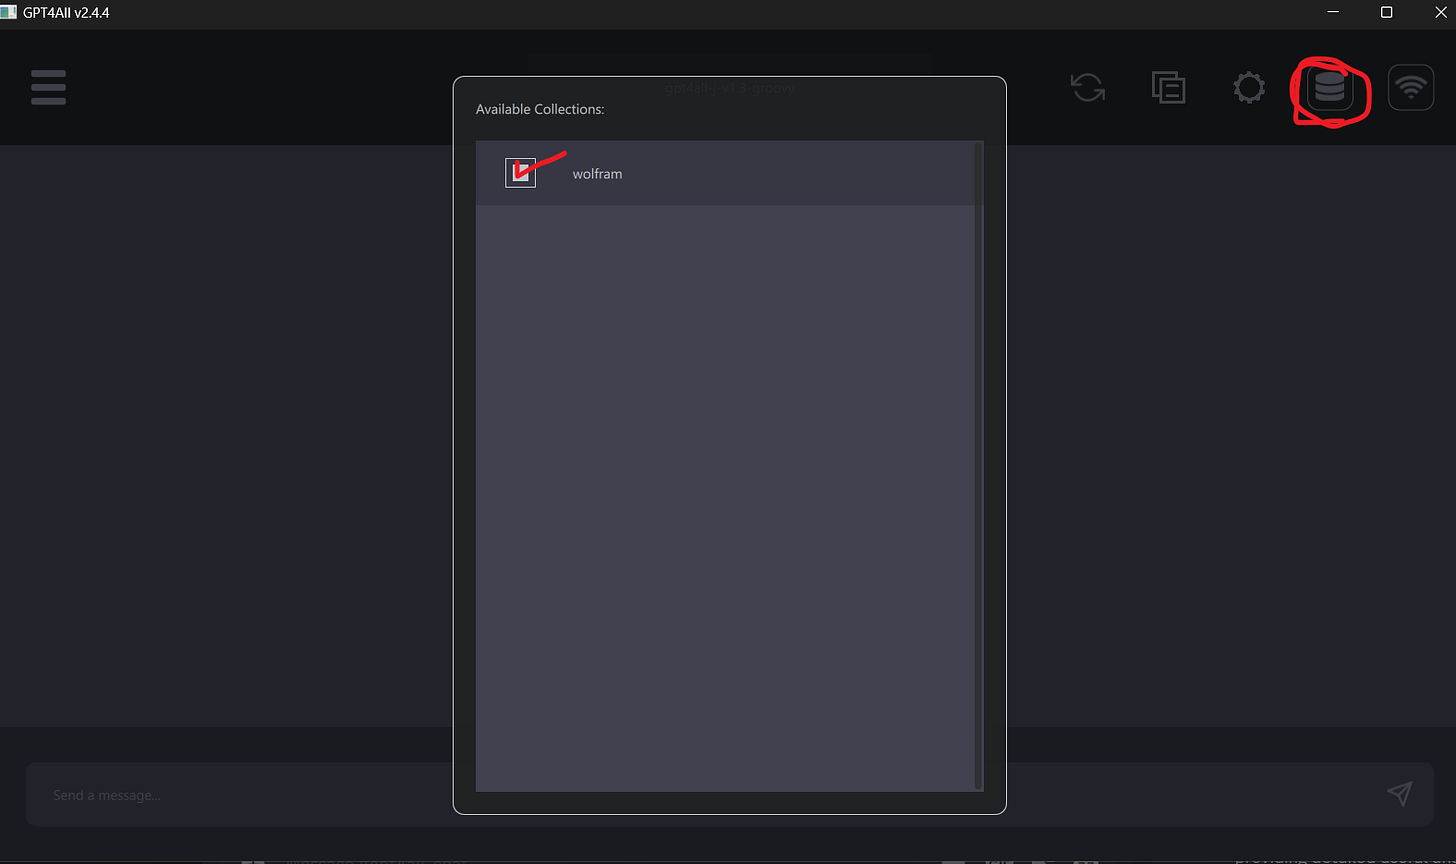The width and height of the screenshot is (1456, 864).
Task: Regenerate the response using the refresh icon
Action: [1087, 87]
